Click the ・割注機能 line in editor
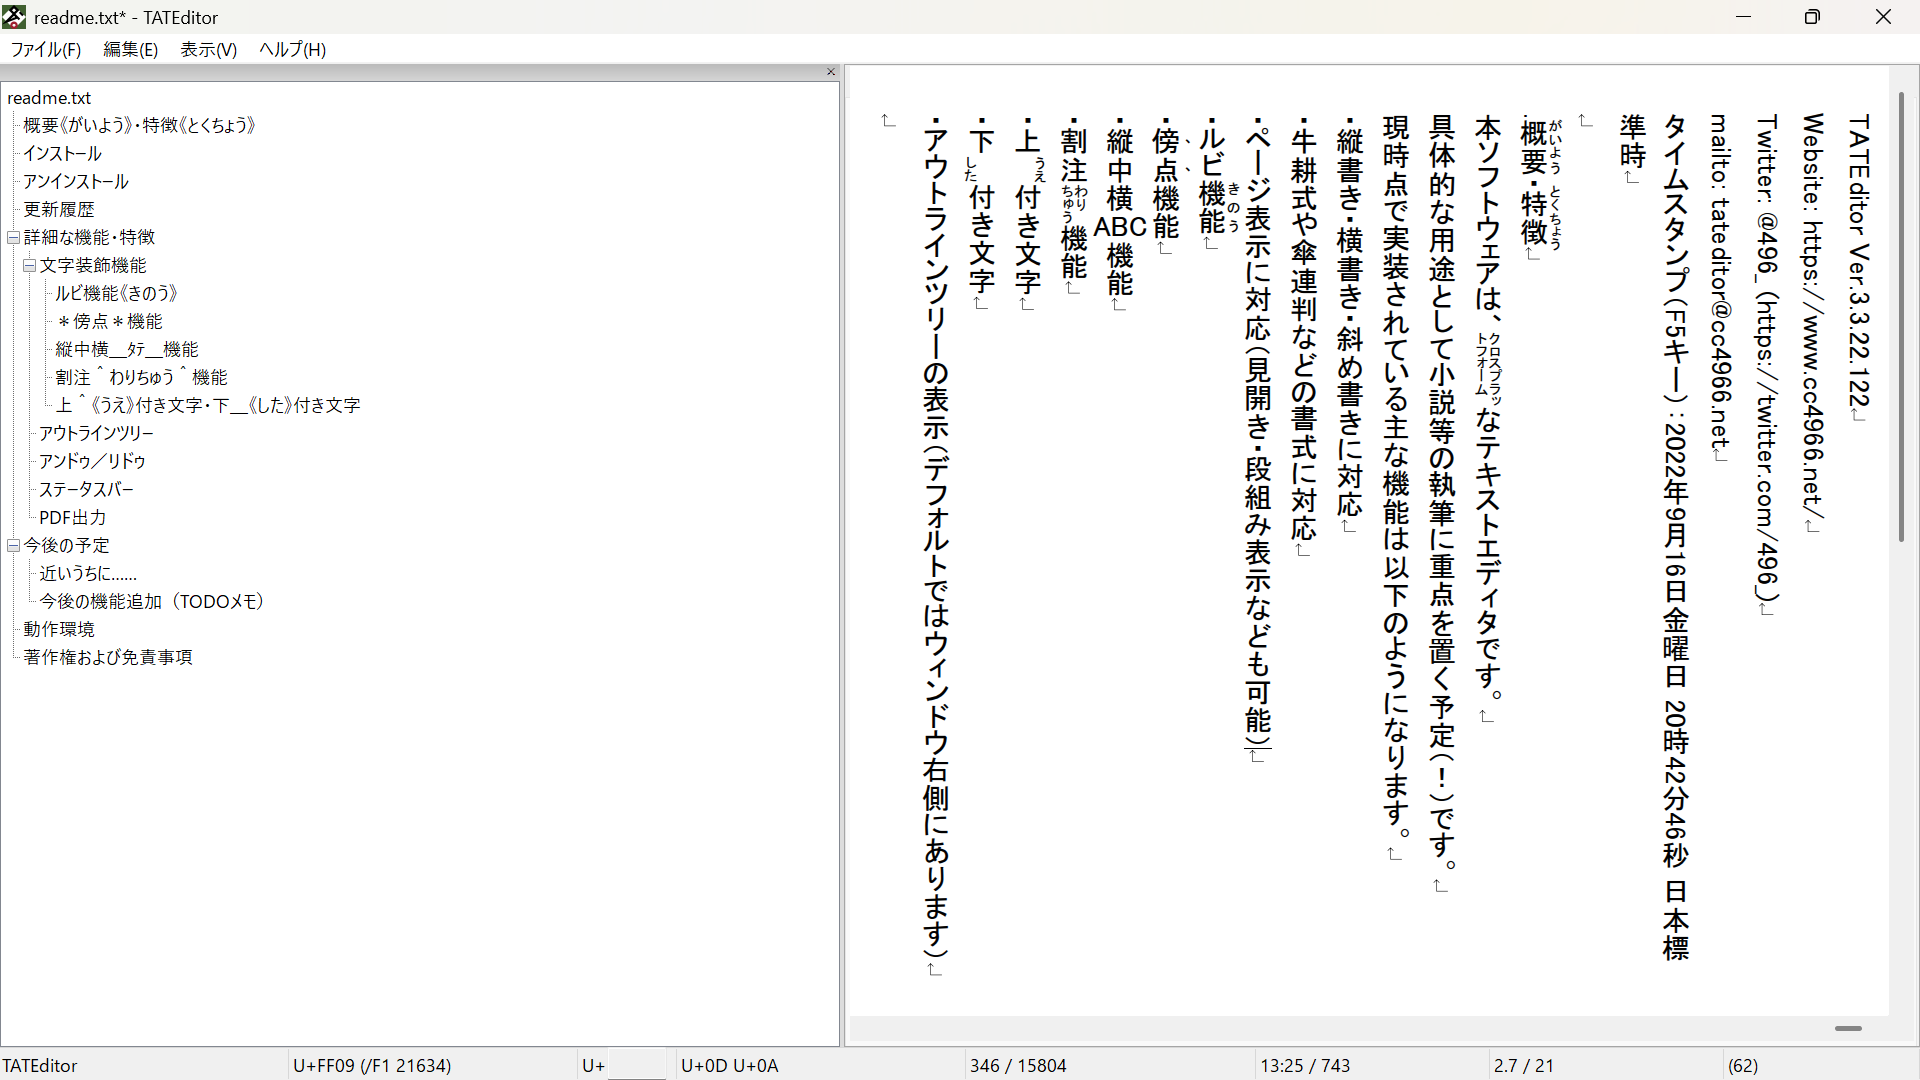The width and height of the screenshot is (1920, 1080). [x=1074, y=199]
